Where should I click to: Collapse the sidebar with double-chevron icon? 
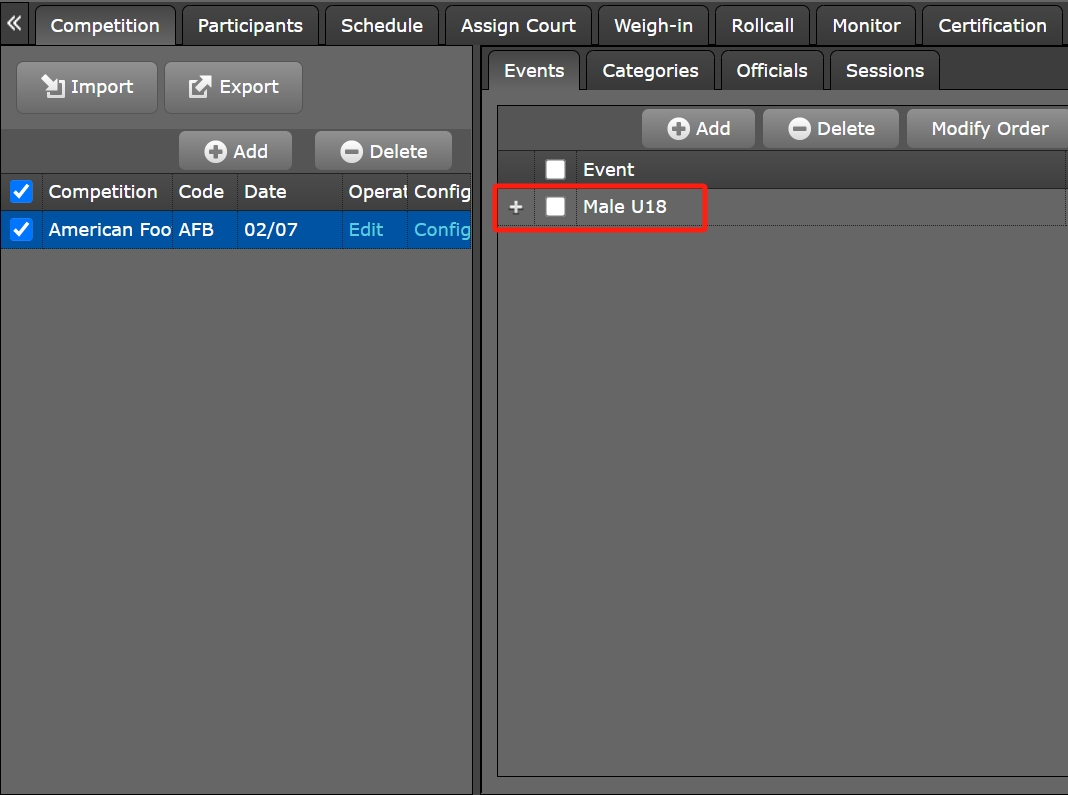pyautogui.click(x=14, y=23)
